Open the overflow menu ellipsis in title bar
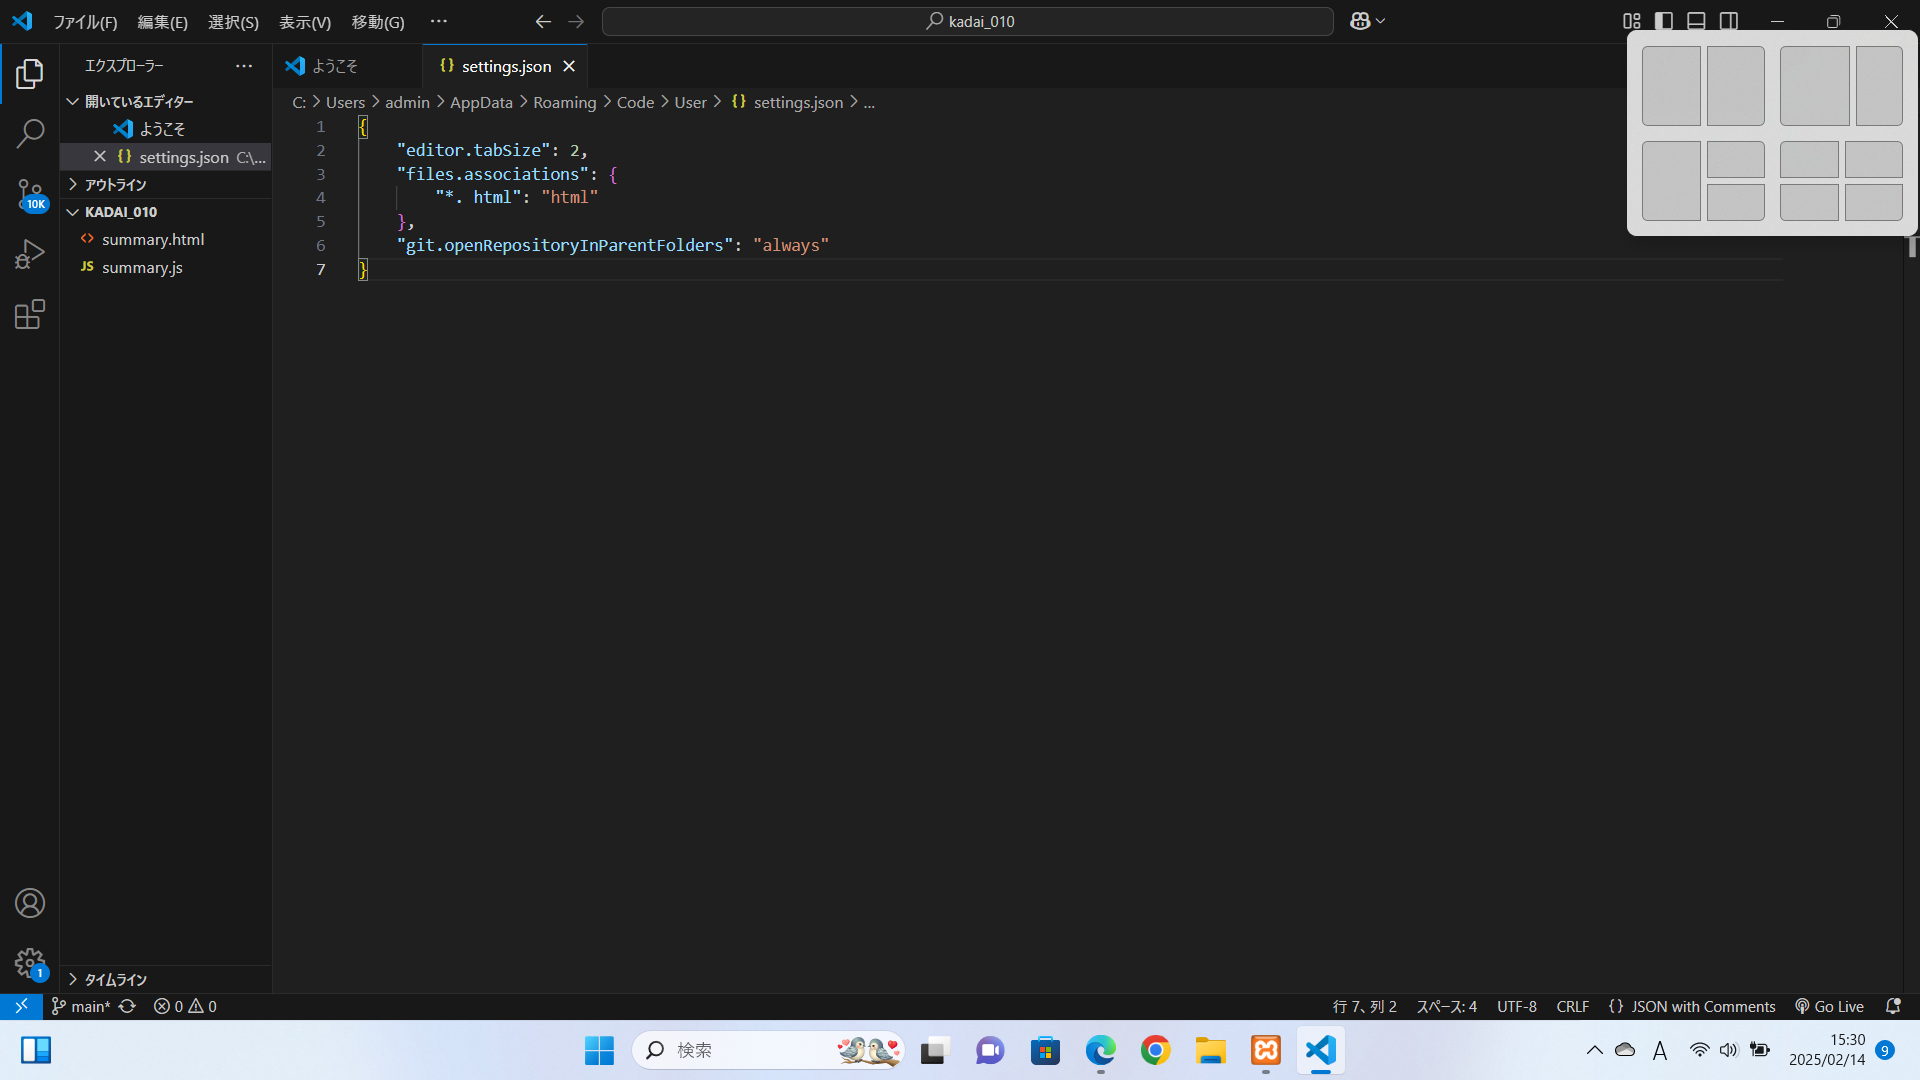 click(x=439, y=21)
